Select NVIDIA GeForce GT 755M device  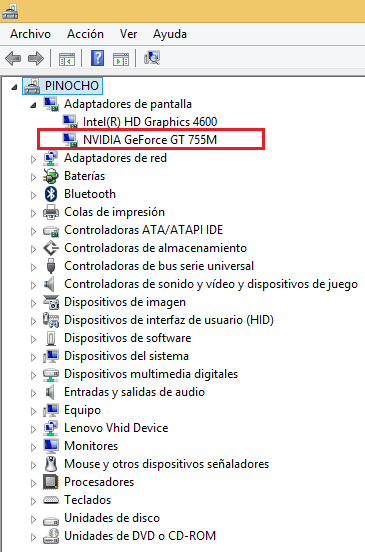(x=150, y=140)
